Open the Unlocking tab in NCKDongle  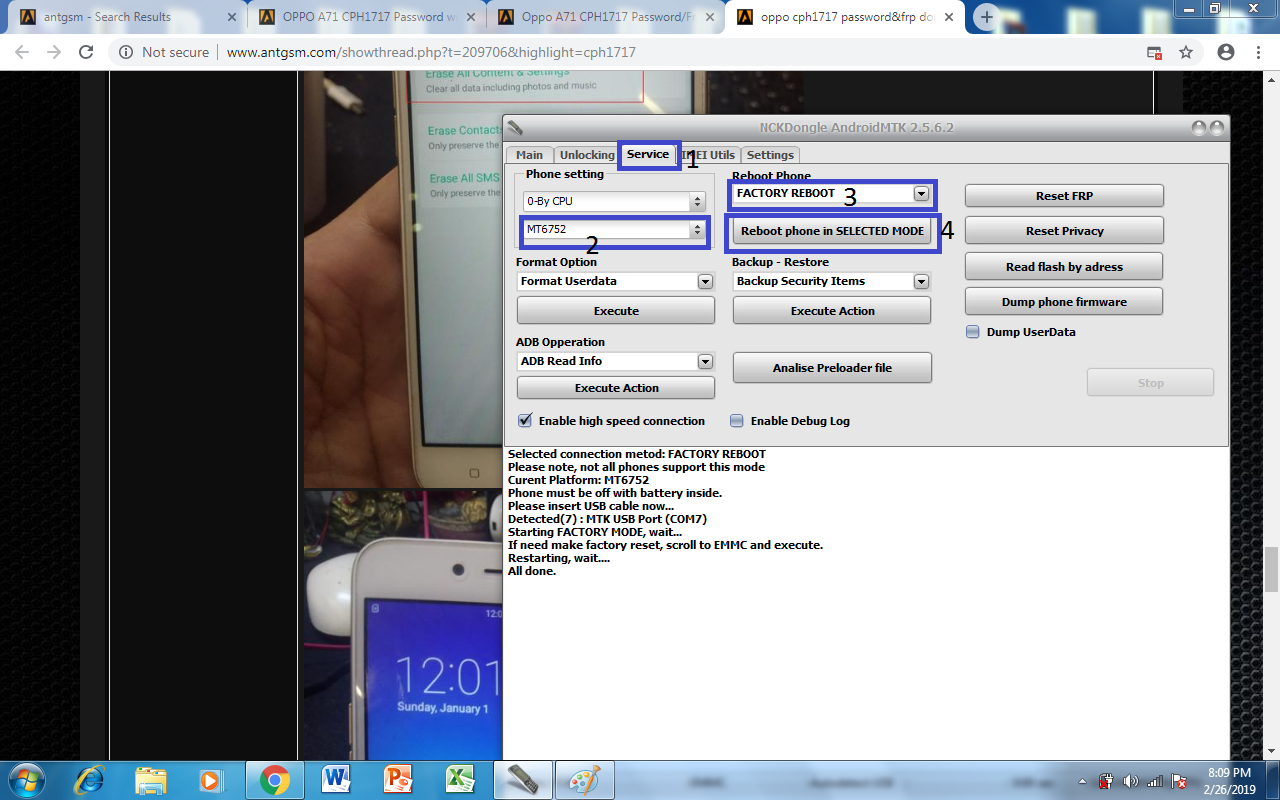tap(587, 155)
